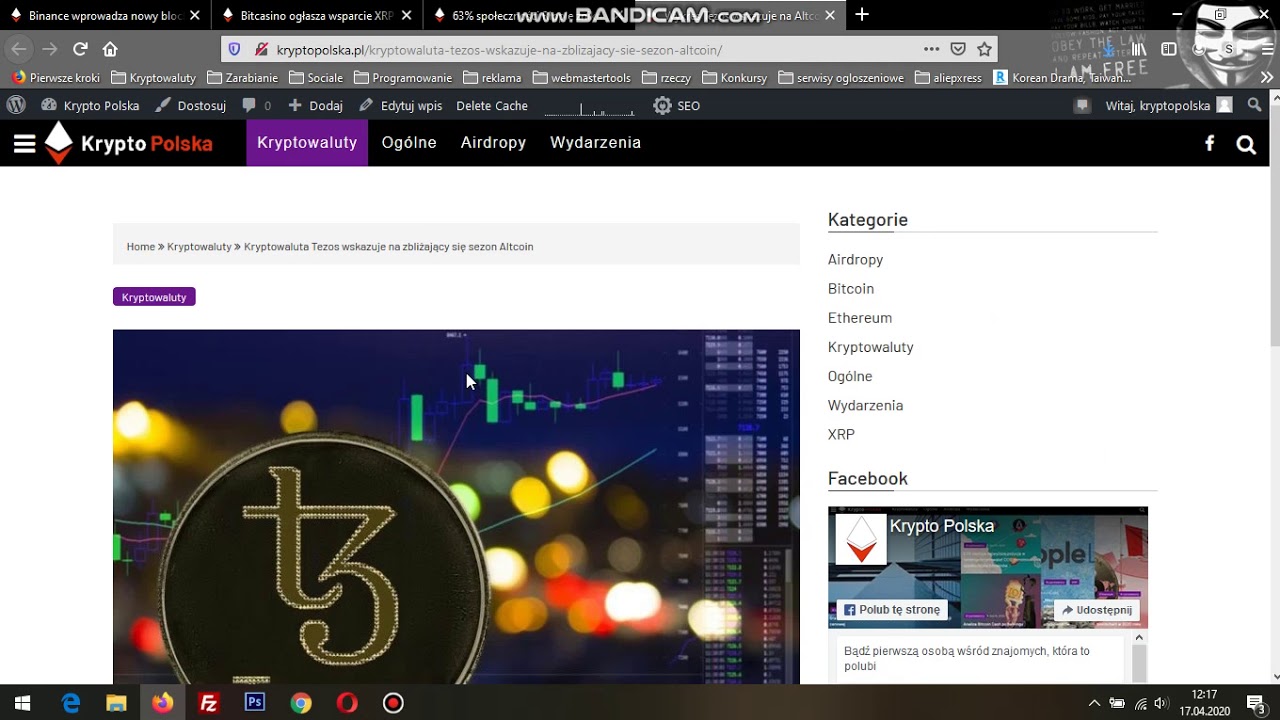
Task: Open the Kryptowaluty sidebar category link
Action: point(871,347)
